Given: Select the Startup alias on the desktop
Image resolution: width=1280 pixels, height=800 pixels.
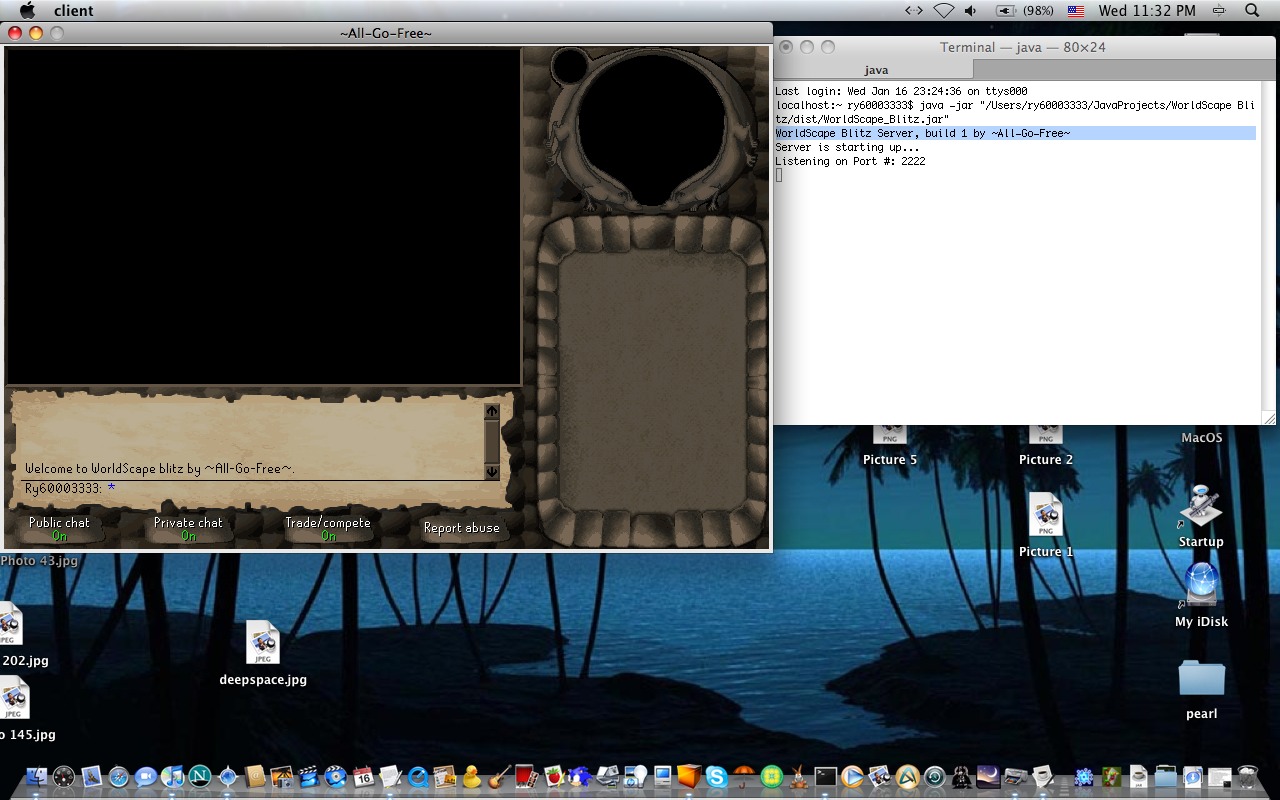Looking at the screenshot, I should point(1201,515).
